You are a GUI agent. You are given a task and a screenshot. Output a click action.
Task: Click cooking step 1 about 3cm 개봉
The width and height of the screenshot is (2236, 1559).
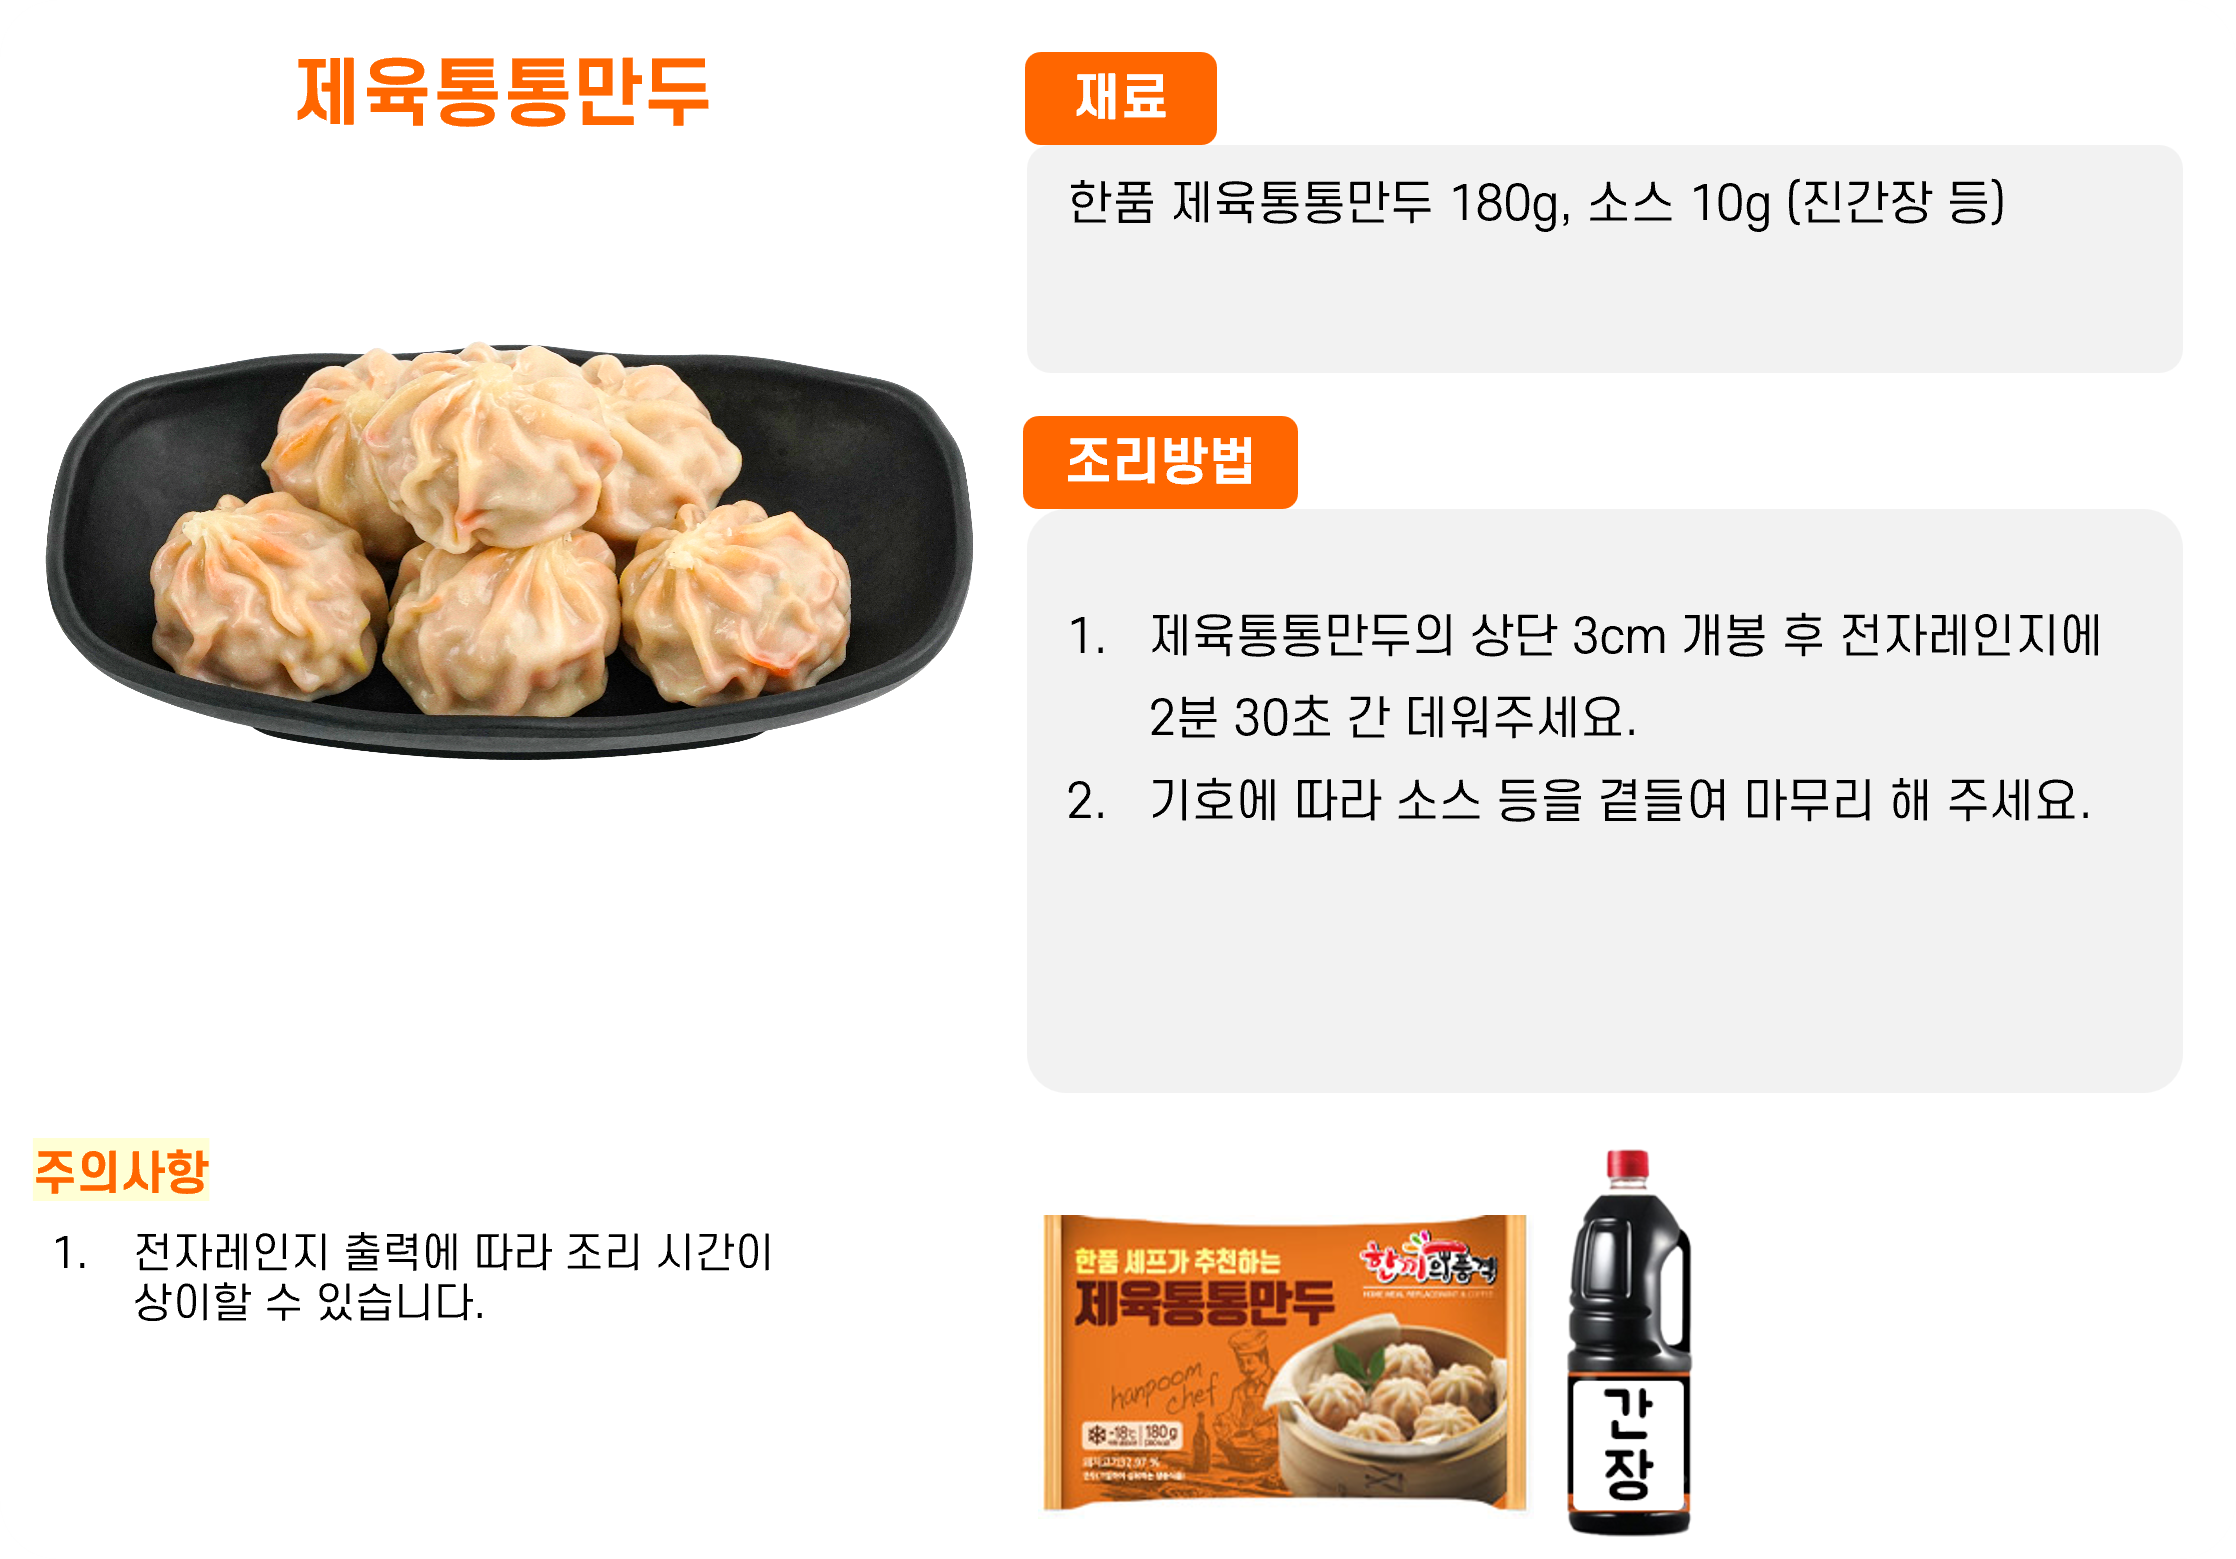tap(1584, 636)
